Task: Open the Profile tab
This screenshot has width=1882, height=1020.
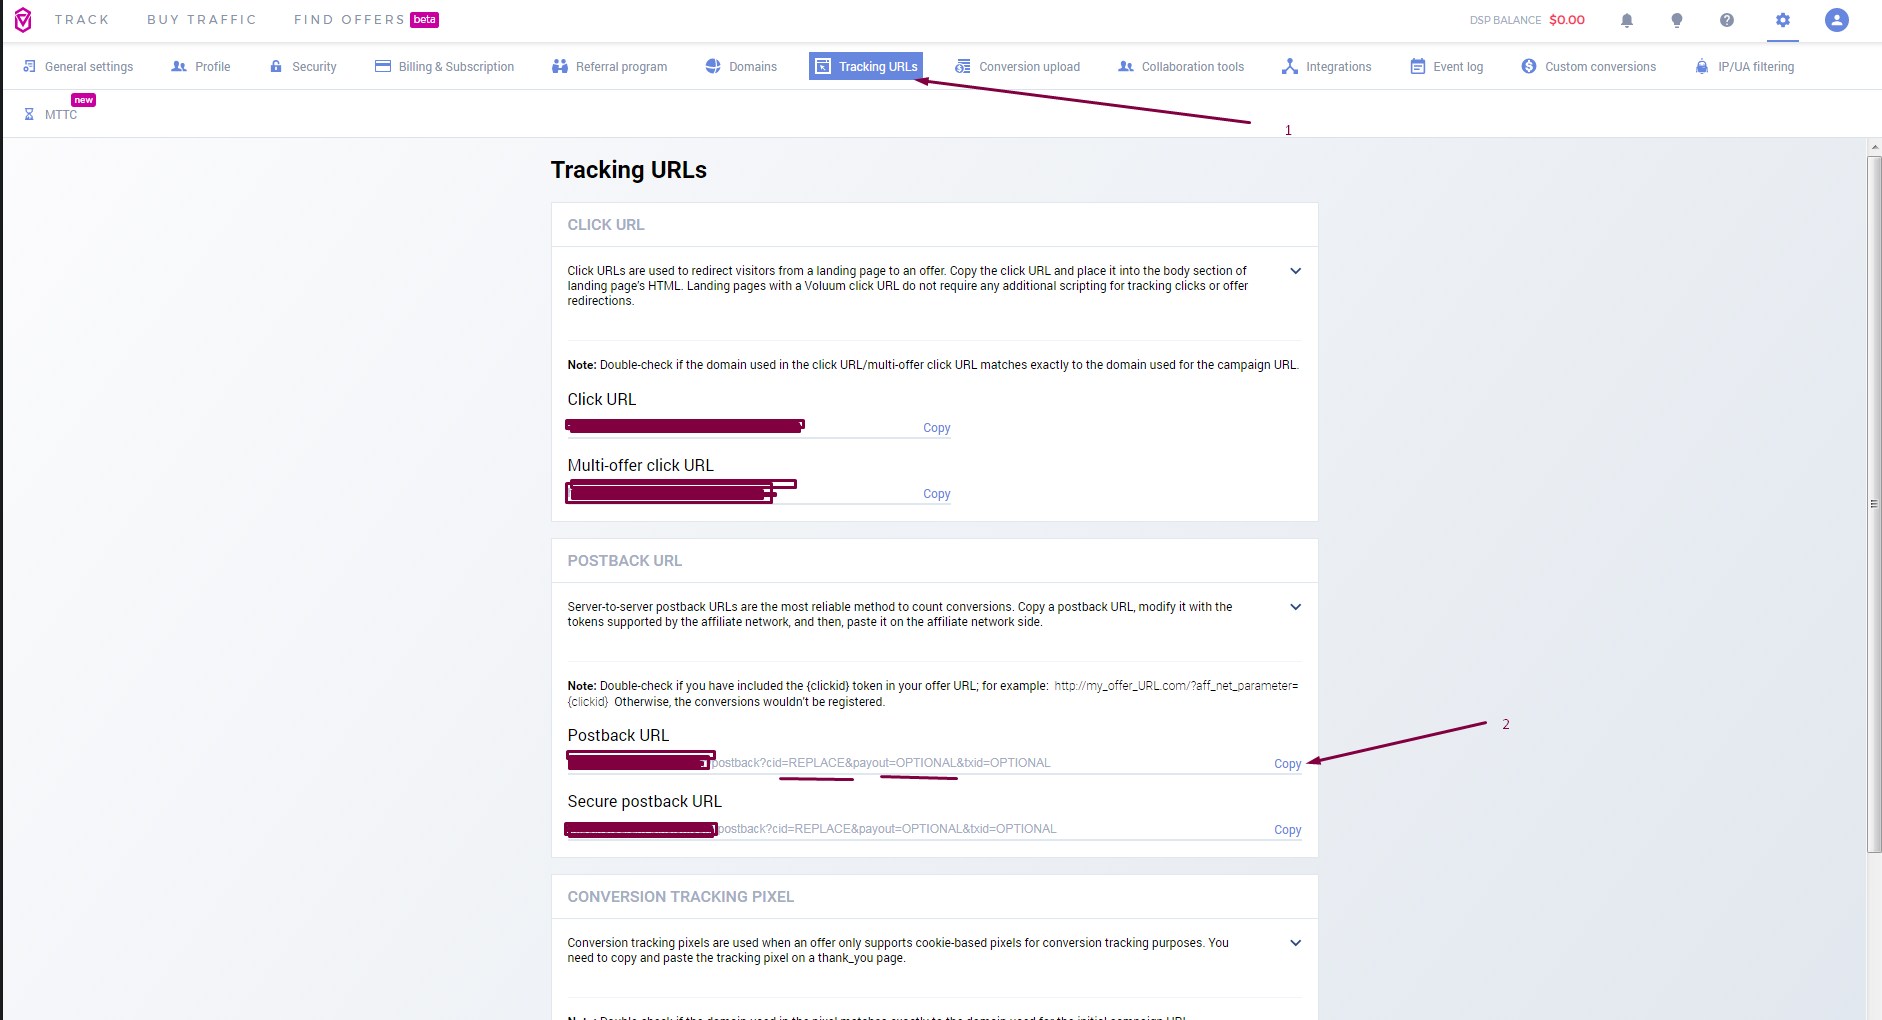Action: (x=201, y=66)
